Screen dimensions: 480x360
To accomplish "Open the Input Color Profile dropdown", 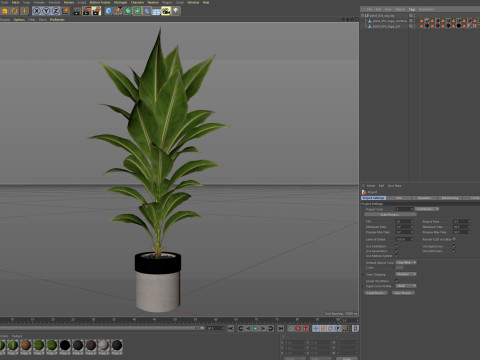I will (x=406, y=286).
